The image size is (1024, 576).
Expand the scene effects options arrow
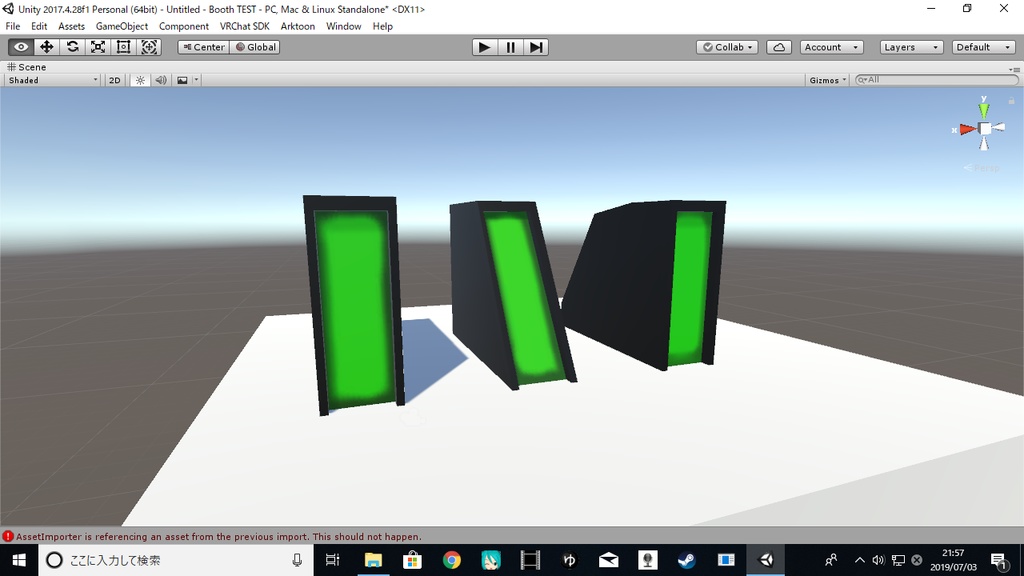[196, 80]
